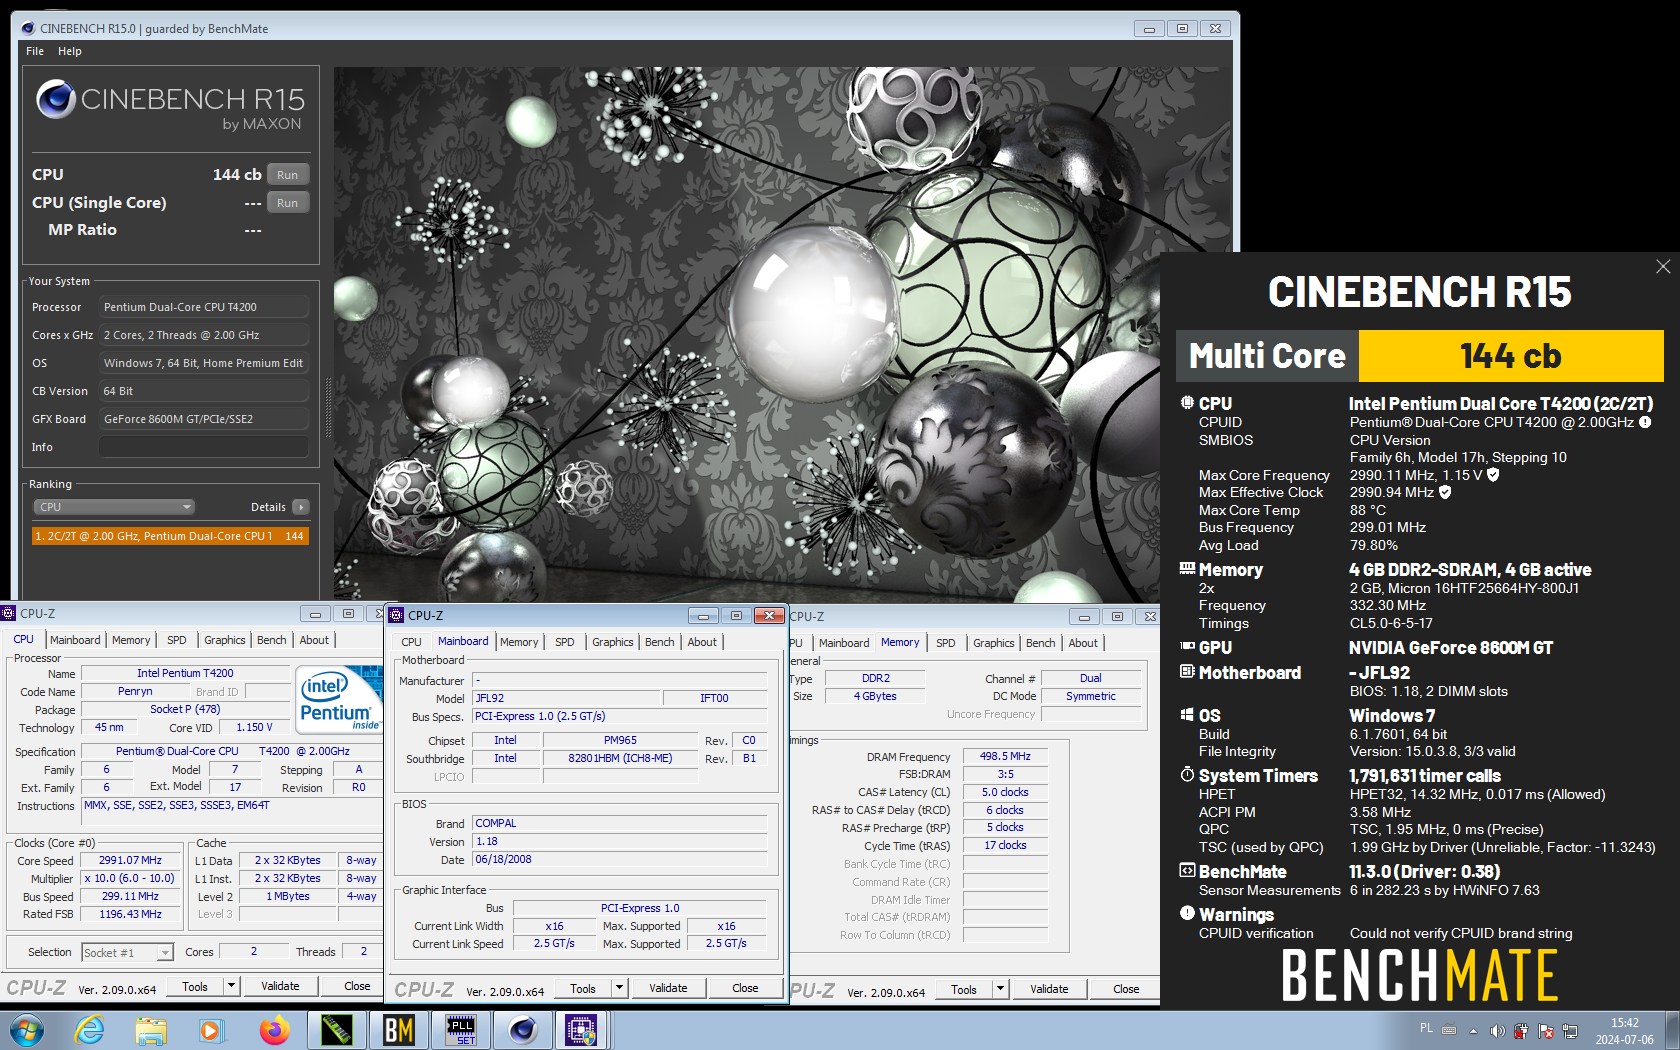Open Tools dropdown arrow in right CPU-Z window
The height and width of the screenshot is (1050, 1680).
point(1000,989)
